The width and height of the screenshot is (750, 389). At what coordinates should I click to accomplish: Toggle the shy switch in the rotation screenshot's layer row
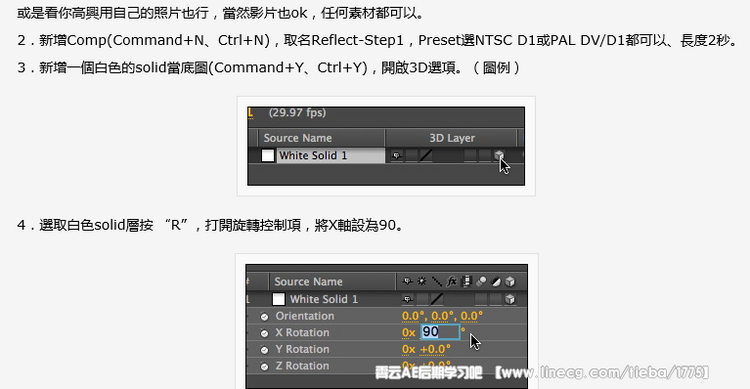point(407,299)
